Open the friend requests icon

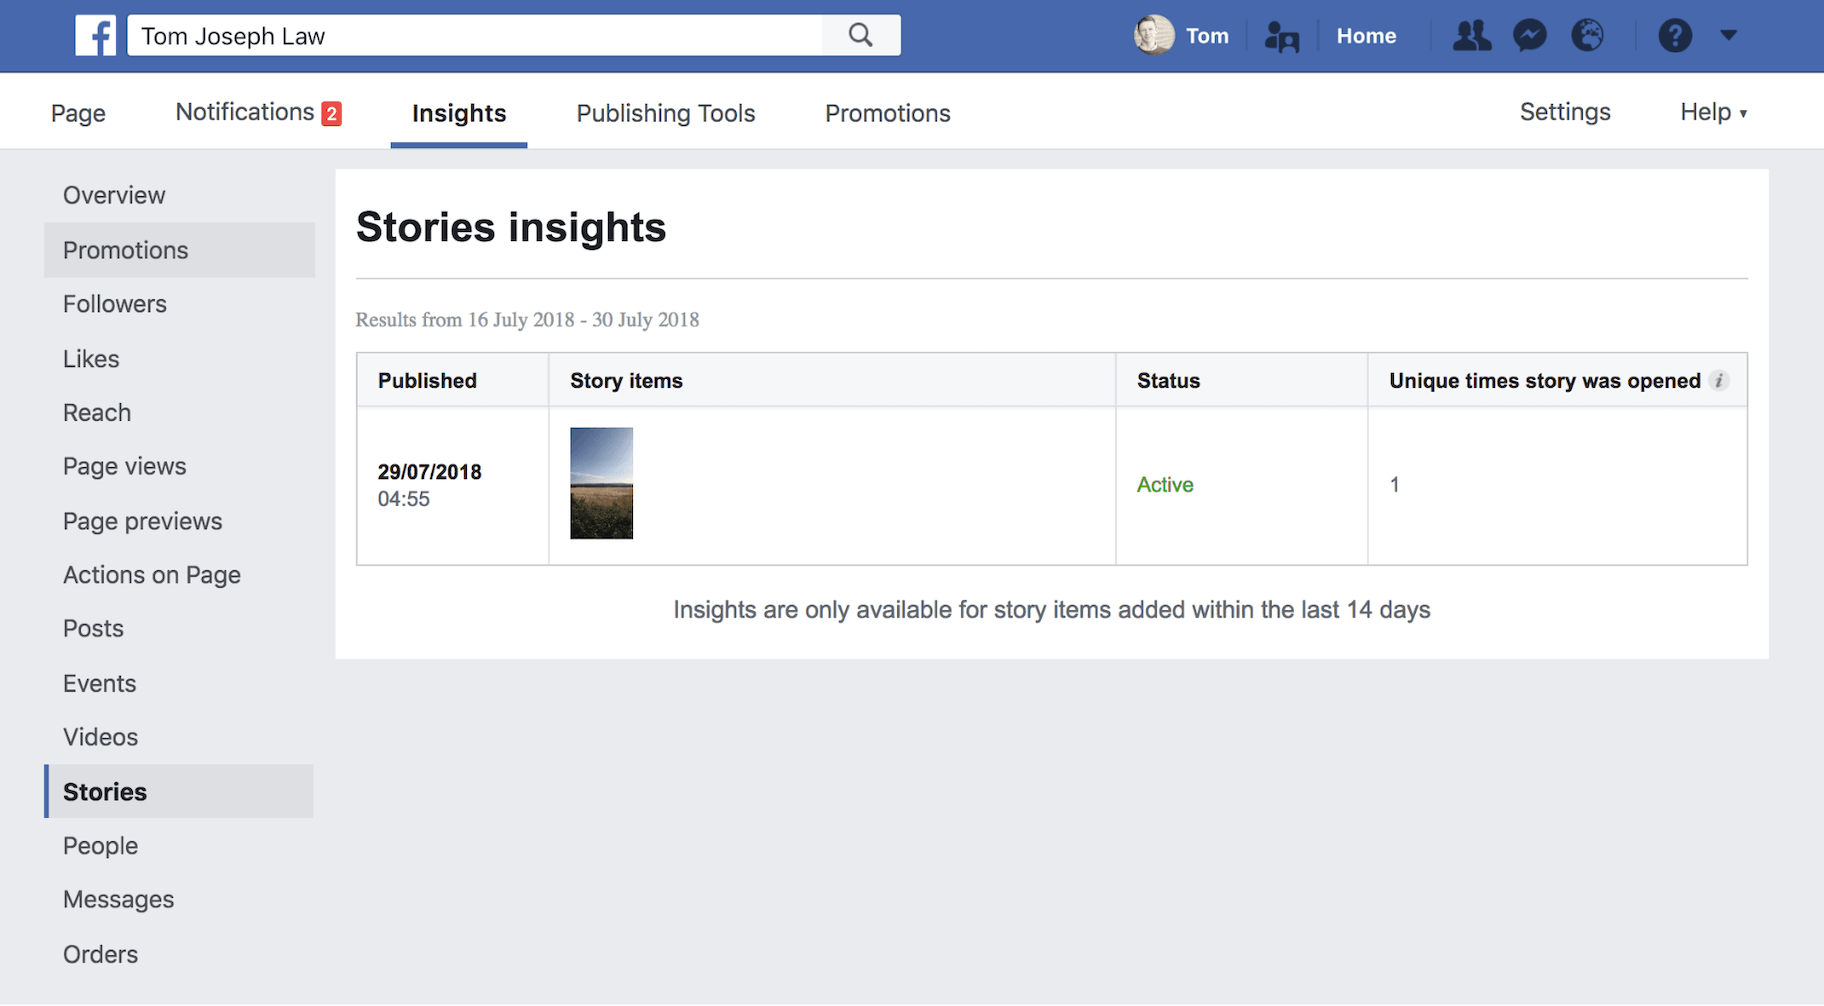1471,35
